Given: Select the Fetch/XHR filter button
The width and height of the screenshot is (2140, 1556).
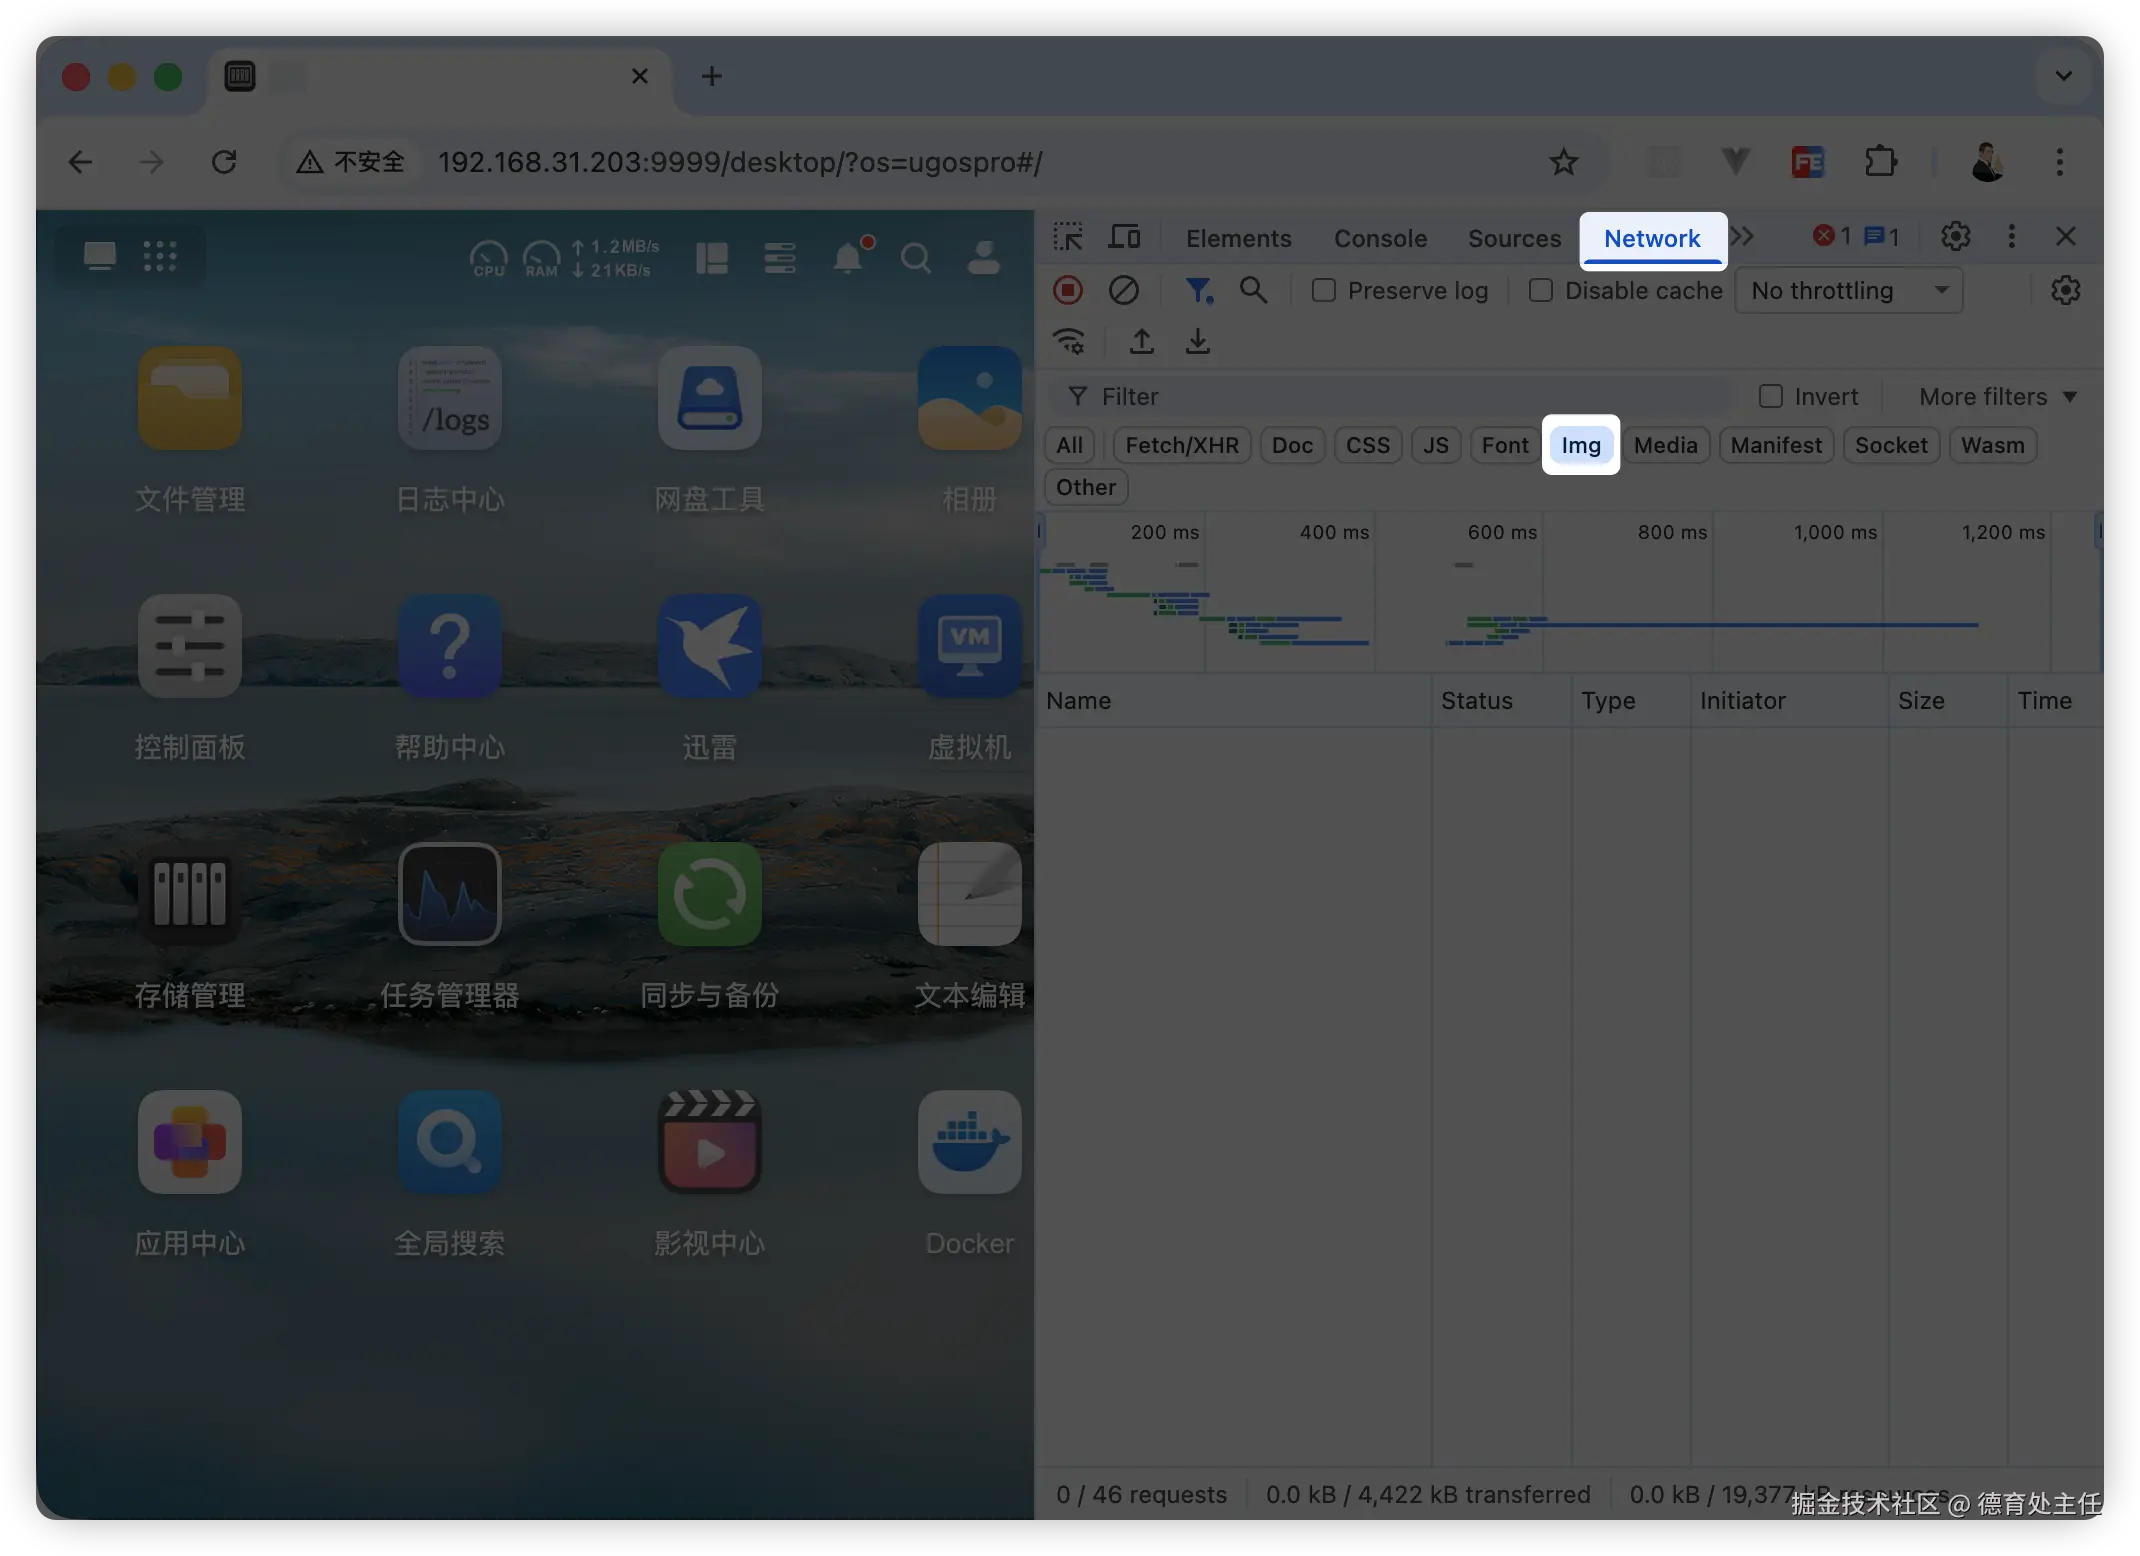Looking at the screenshot, I should pos(1181,445).
